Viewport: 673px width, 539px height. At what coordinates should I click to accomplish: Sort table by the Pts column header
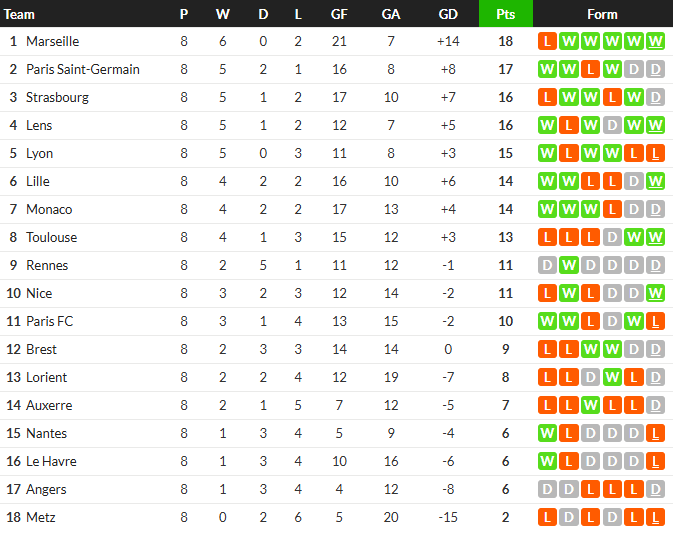point(506,14)
